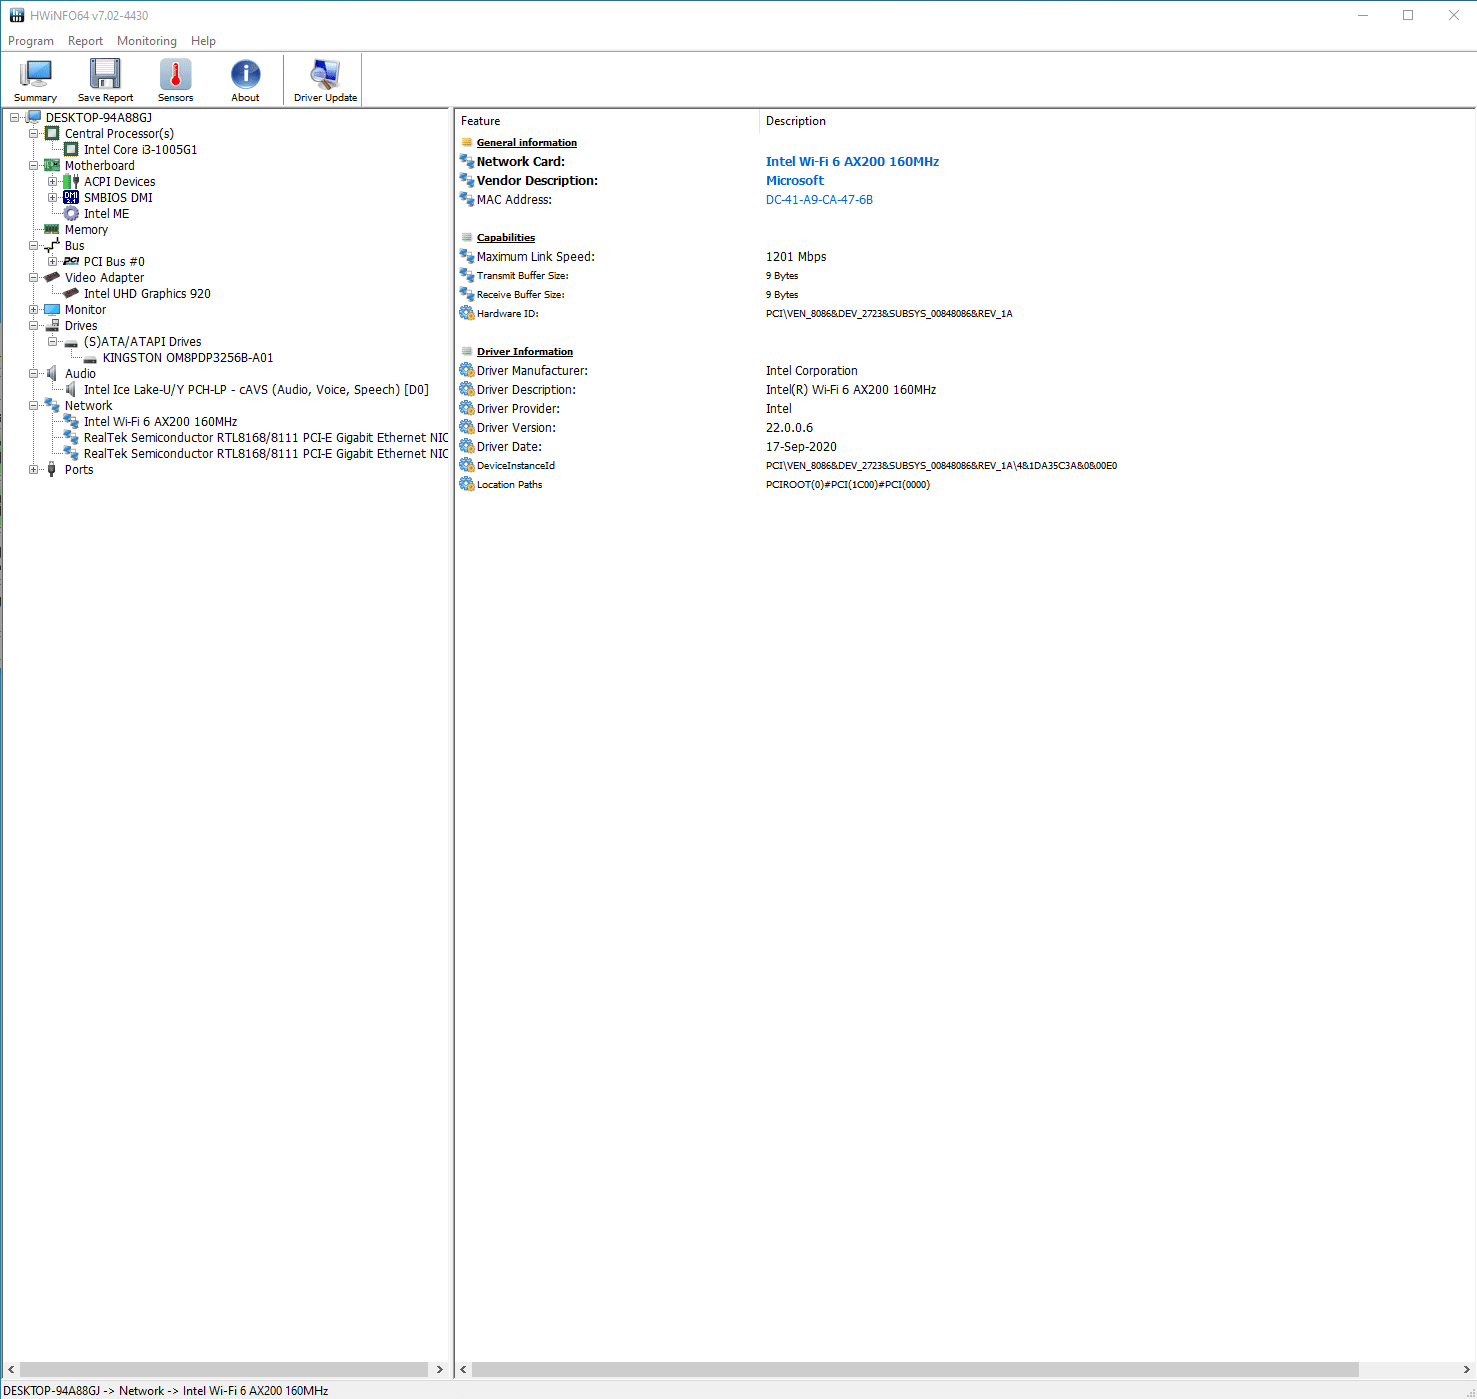Screen dimensions: 1477x1399
Task: Click the Intel ME gear icon
Action: click(71, 213)
